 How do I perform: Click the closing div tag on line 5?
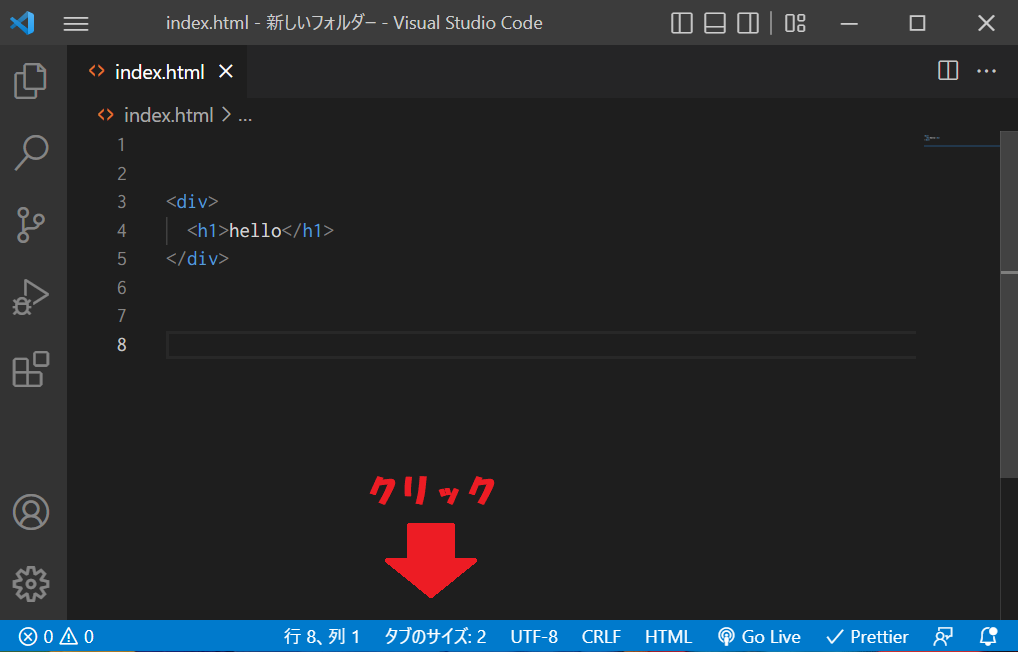[197, 259]
